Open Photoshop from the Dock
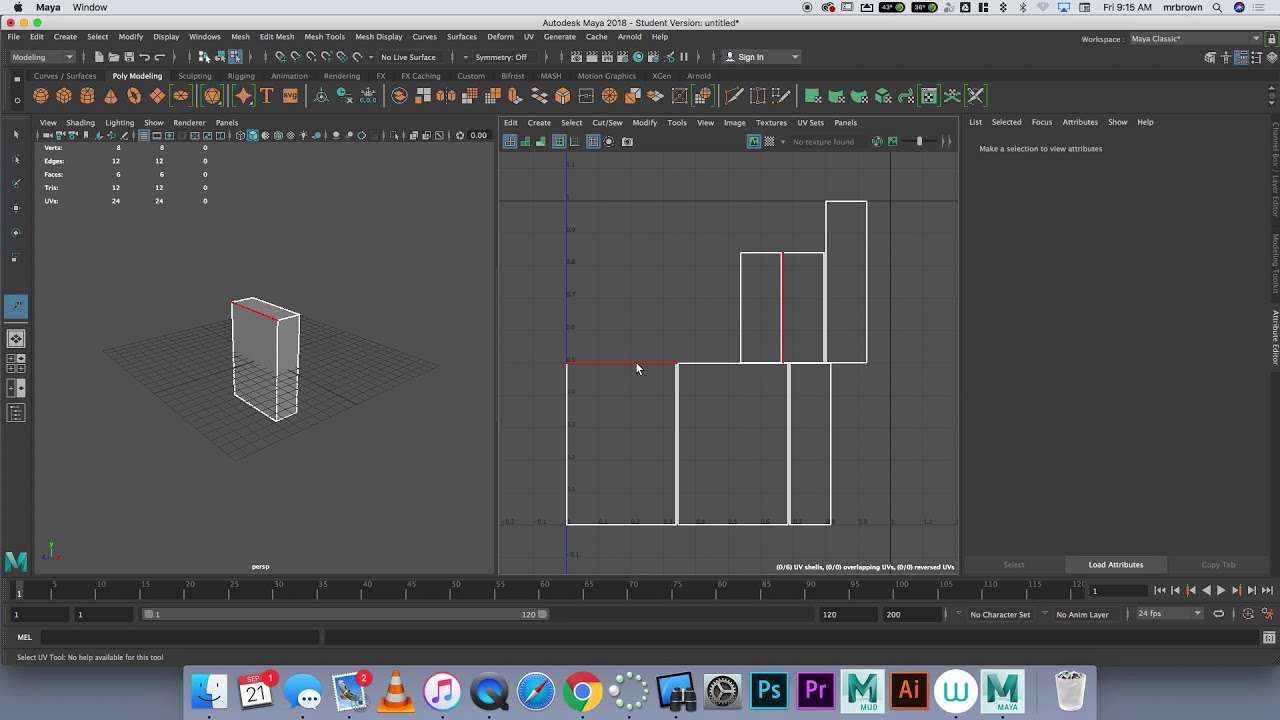The image size is (1280, 720). [769, 691]
